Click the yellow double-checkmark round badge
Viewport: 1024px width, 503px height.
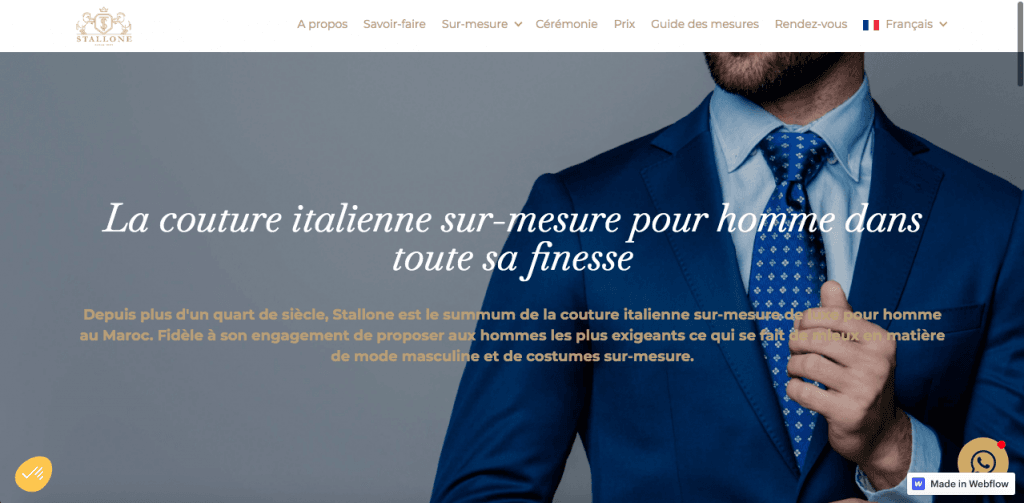(33, 474)
